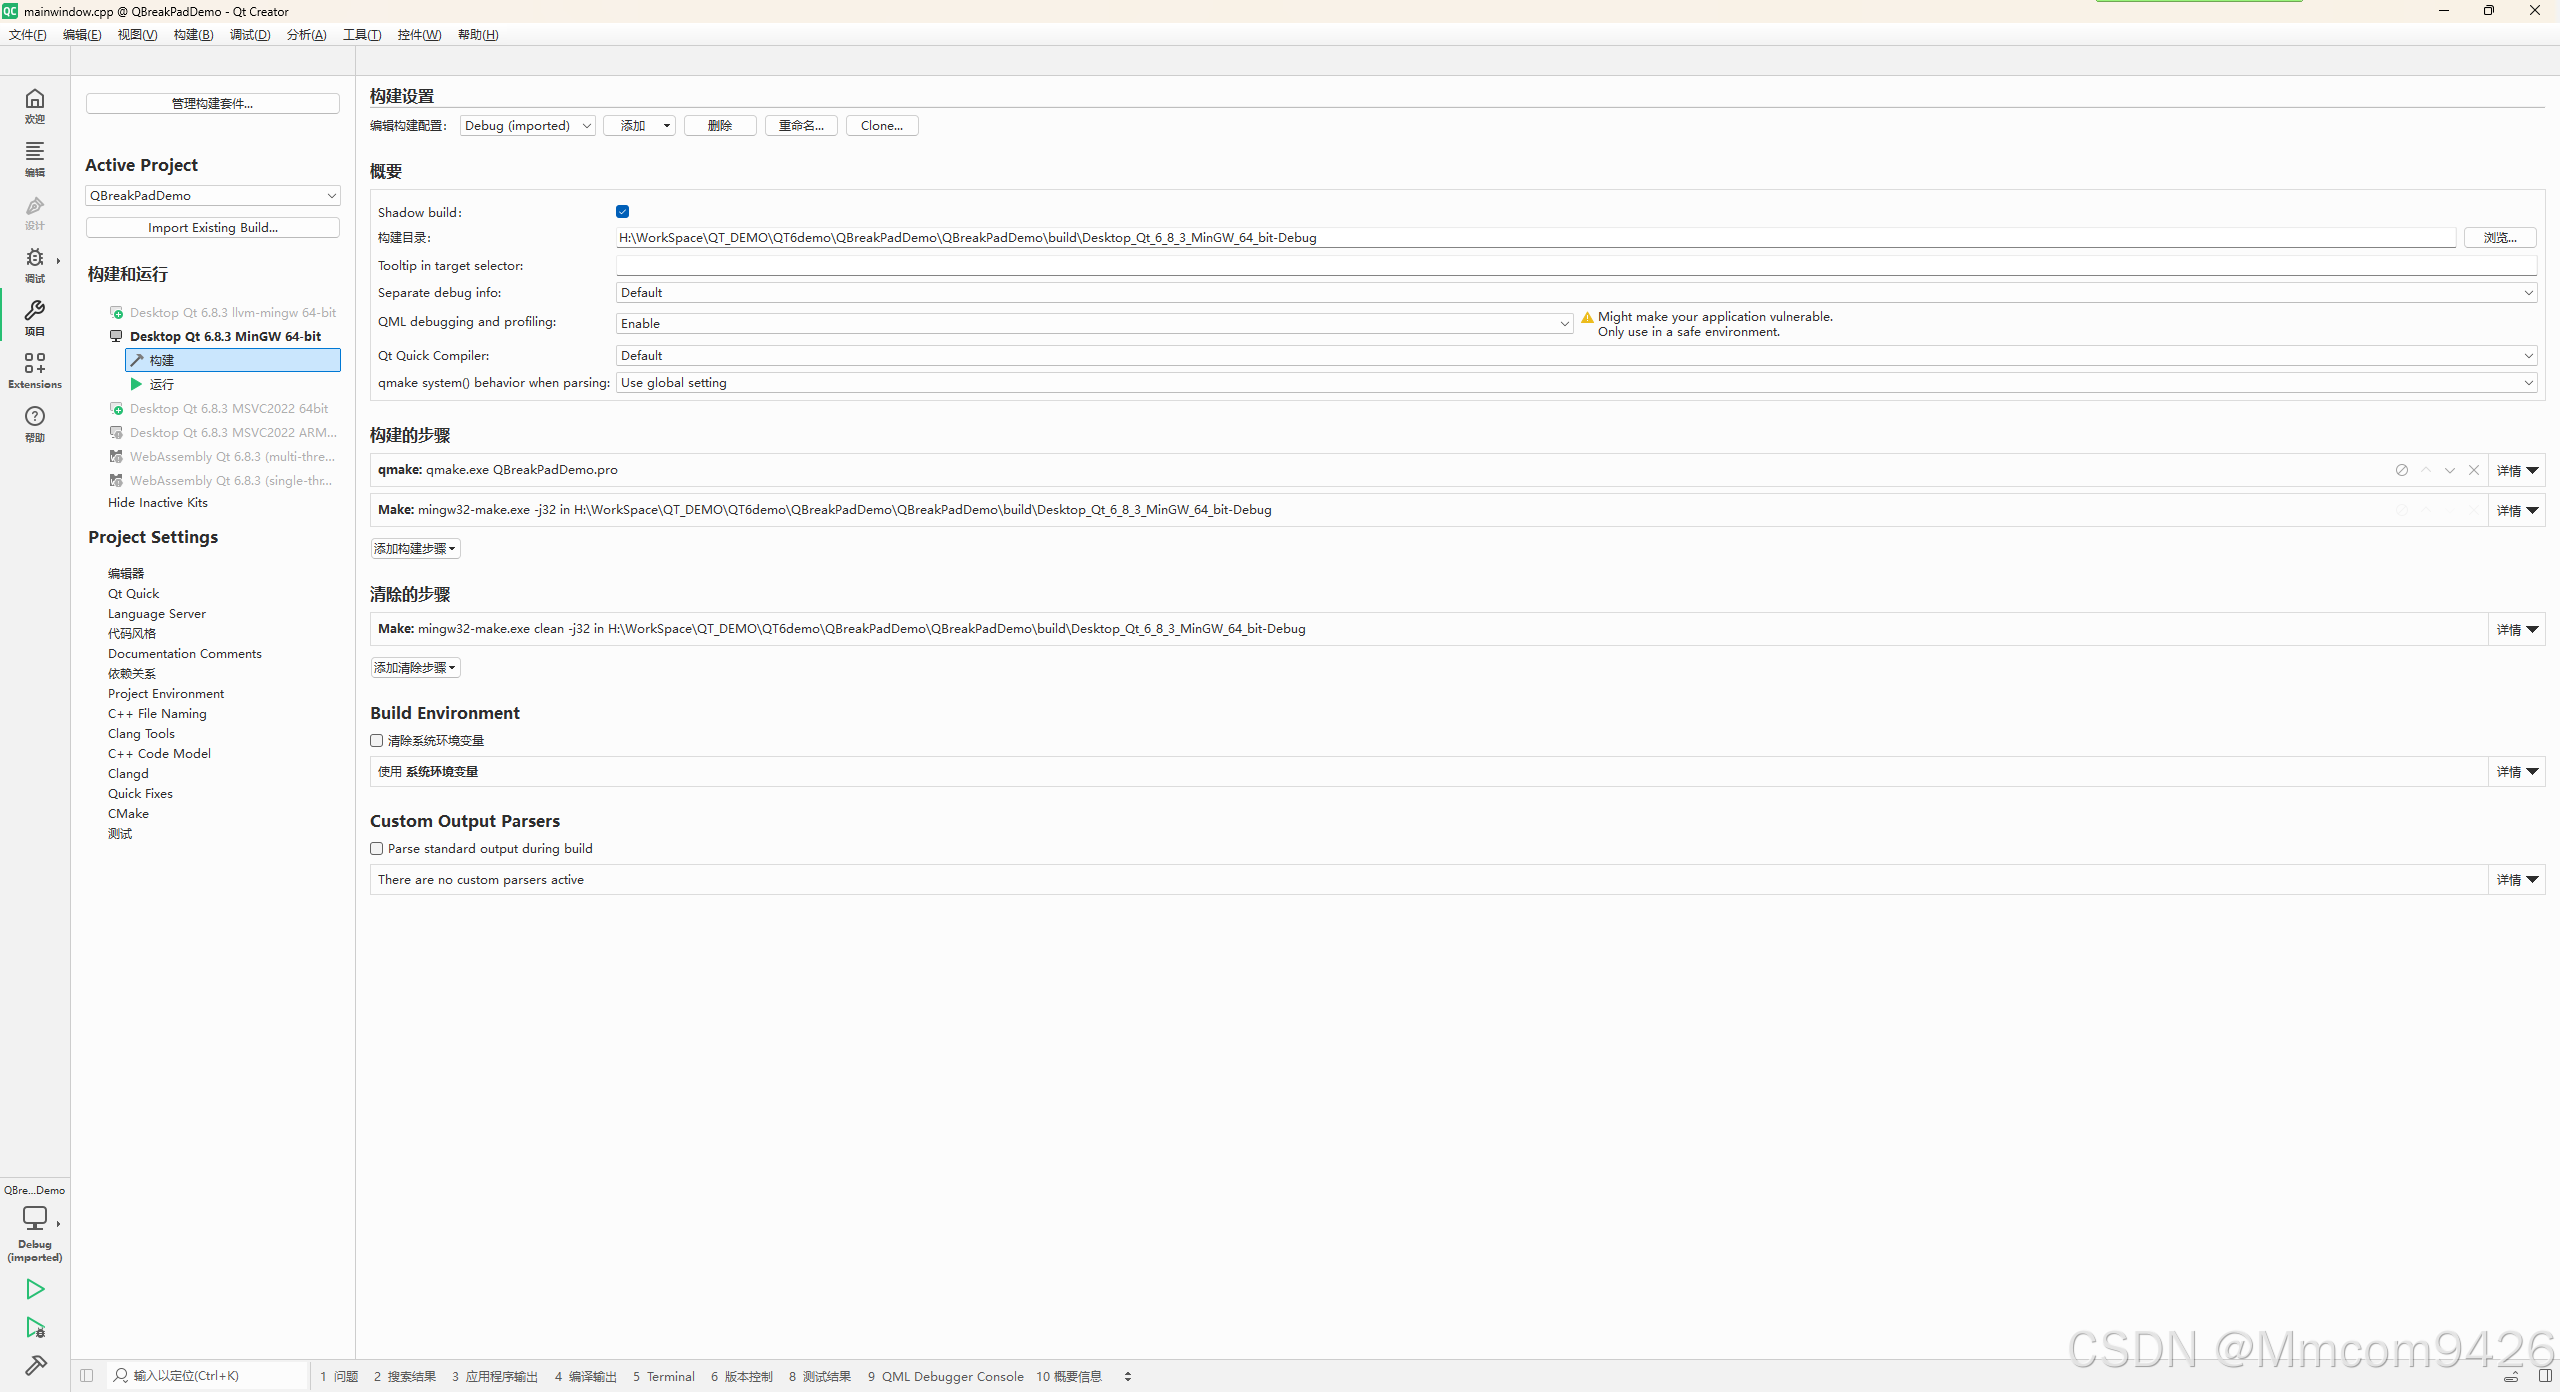Uncheck the Shadow build checkbox
Screen dimensions: 2560x1392
point(622,212)
